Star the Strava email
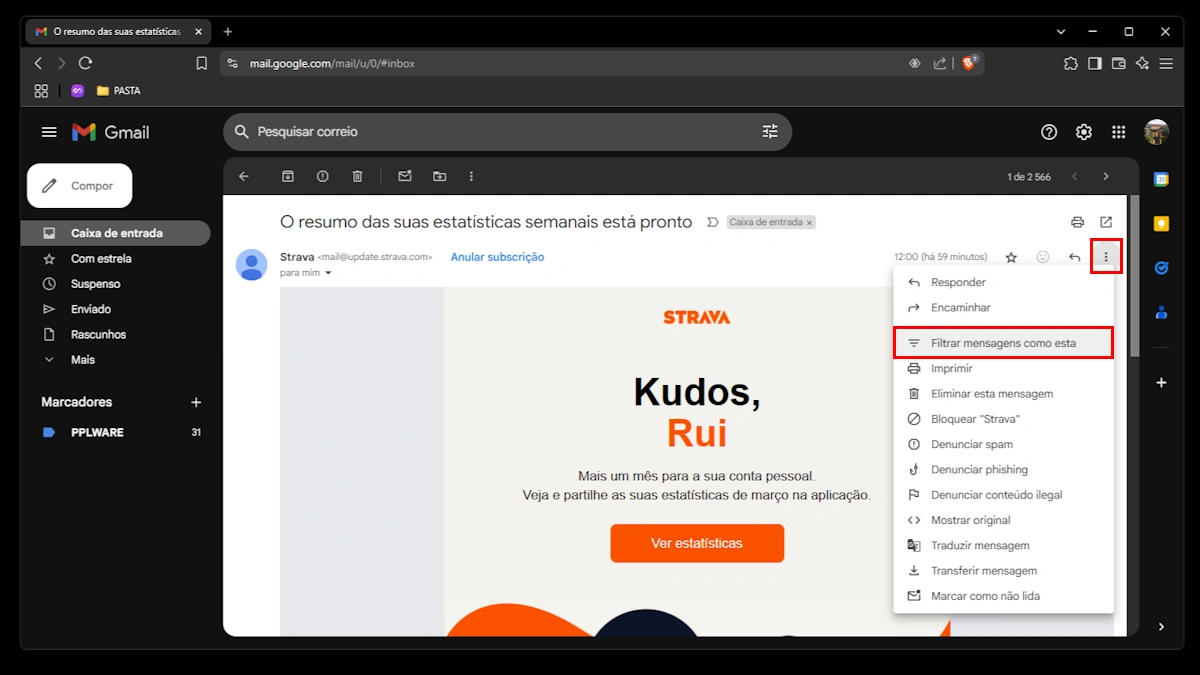The height and width of the screenshot is (675, 1200). (1011, 256)
